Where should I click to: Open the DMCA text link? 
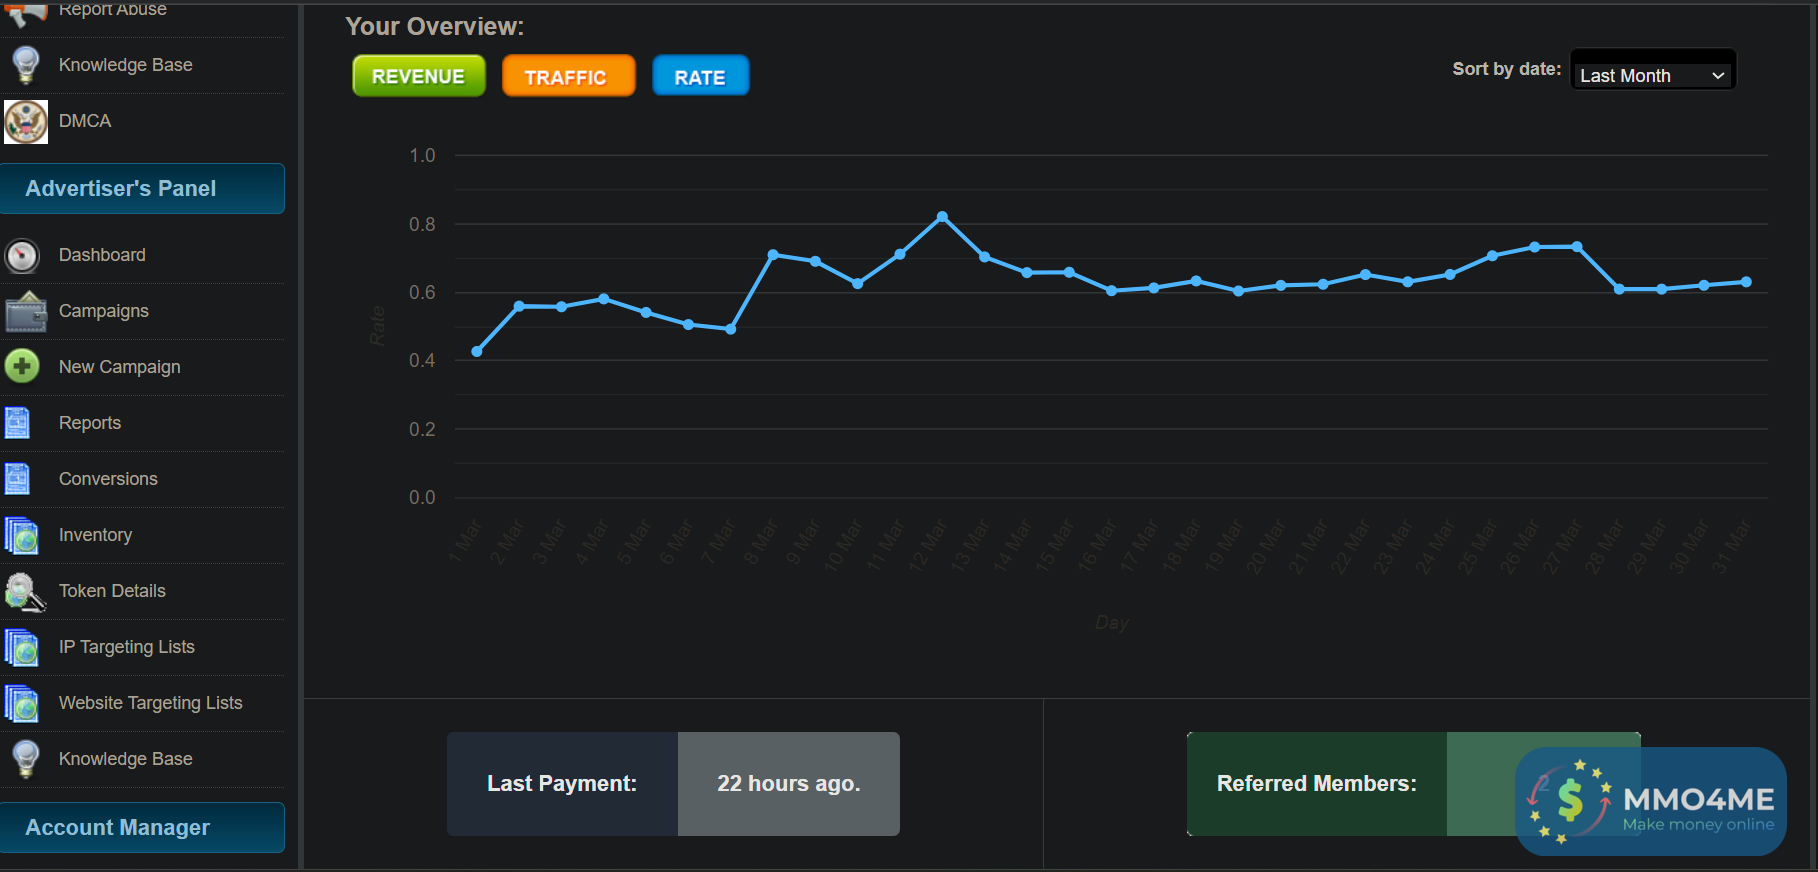[x=85, y=121]
